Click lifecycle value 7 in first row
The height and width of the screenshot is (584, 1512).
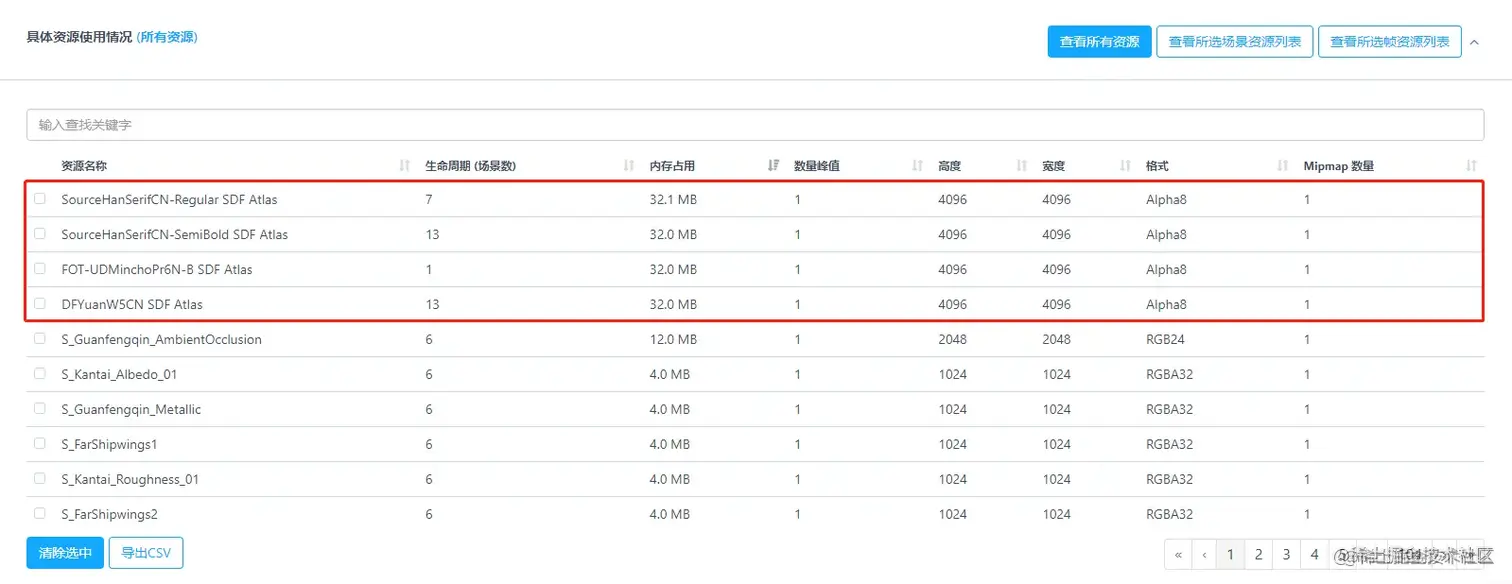429,200
